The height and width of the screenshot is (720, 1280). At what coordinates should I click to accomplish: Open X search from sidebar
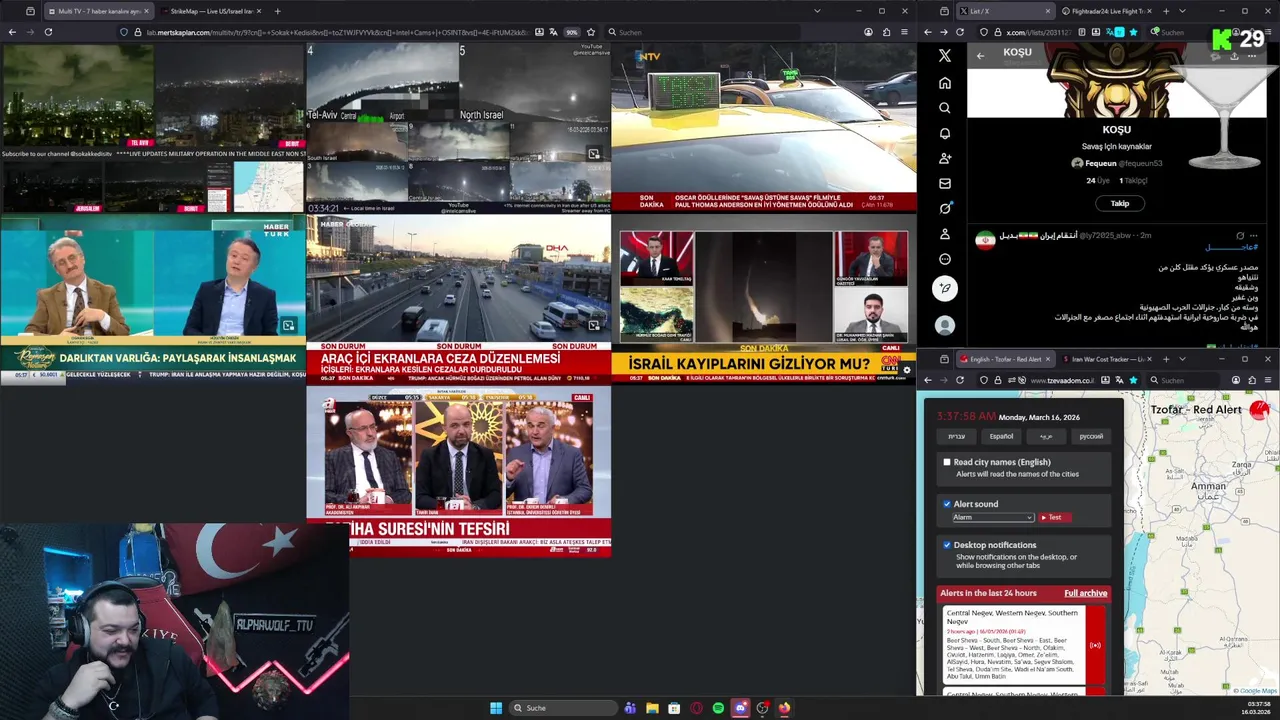[944, 108]
